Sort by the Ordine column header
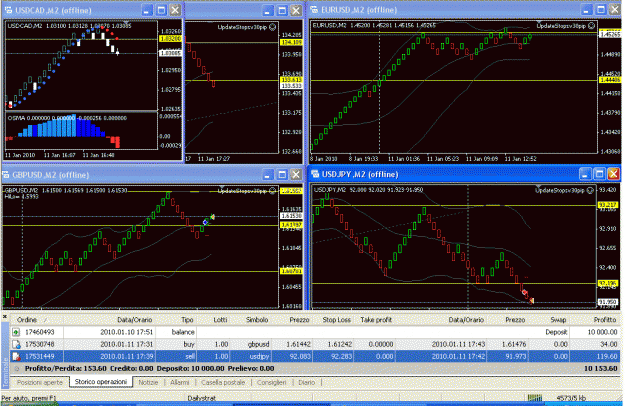The height and width of the screenshot is (406, 625). click(x=36, y=320)
